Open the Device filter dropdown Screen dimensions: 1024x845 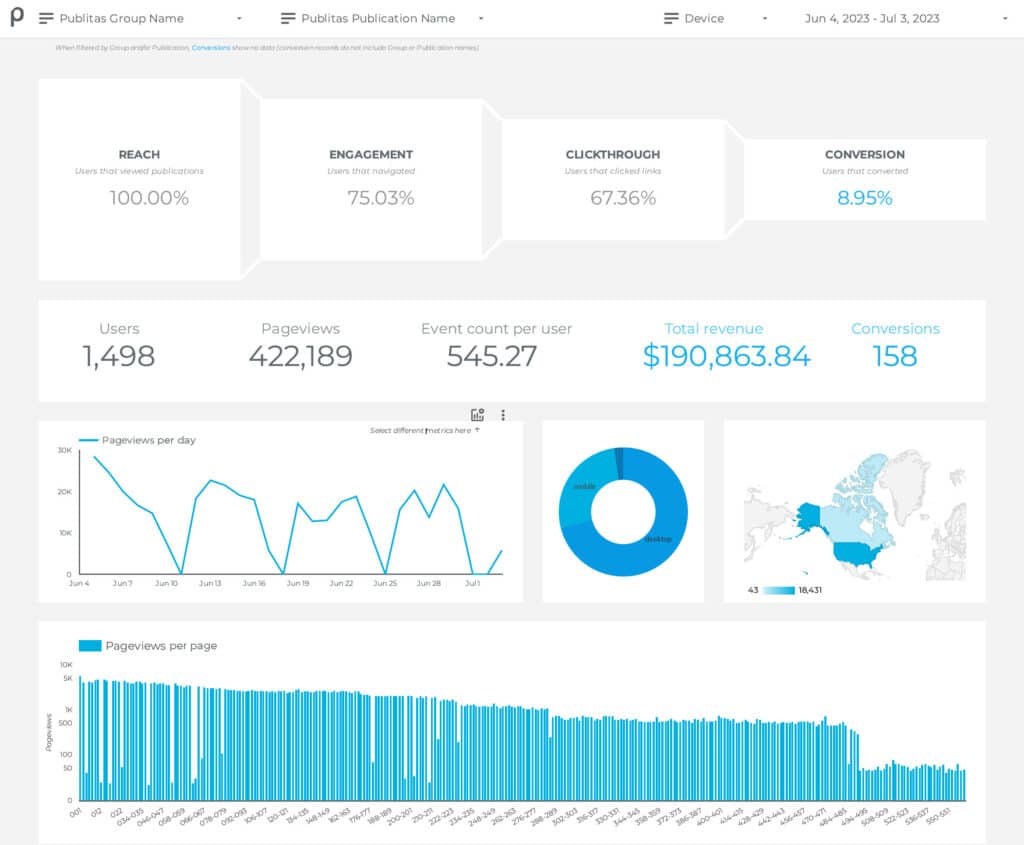pyautogui.click(x=764, y=17)
